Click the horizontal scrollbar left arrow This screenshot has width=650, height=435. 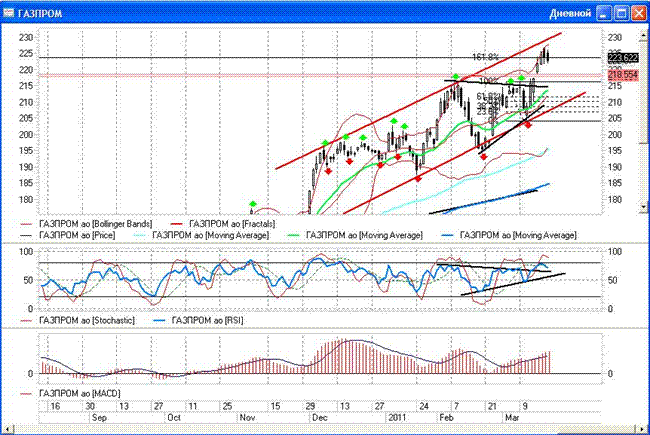click(7, 429)
